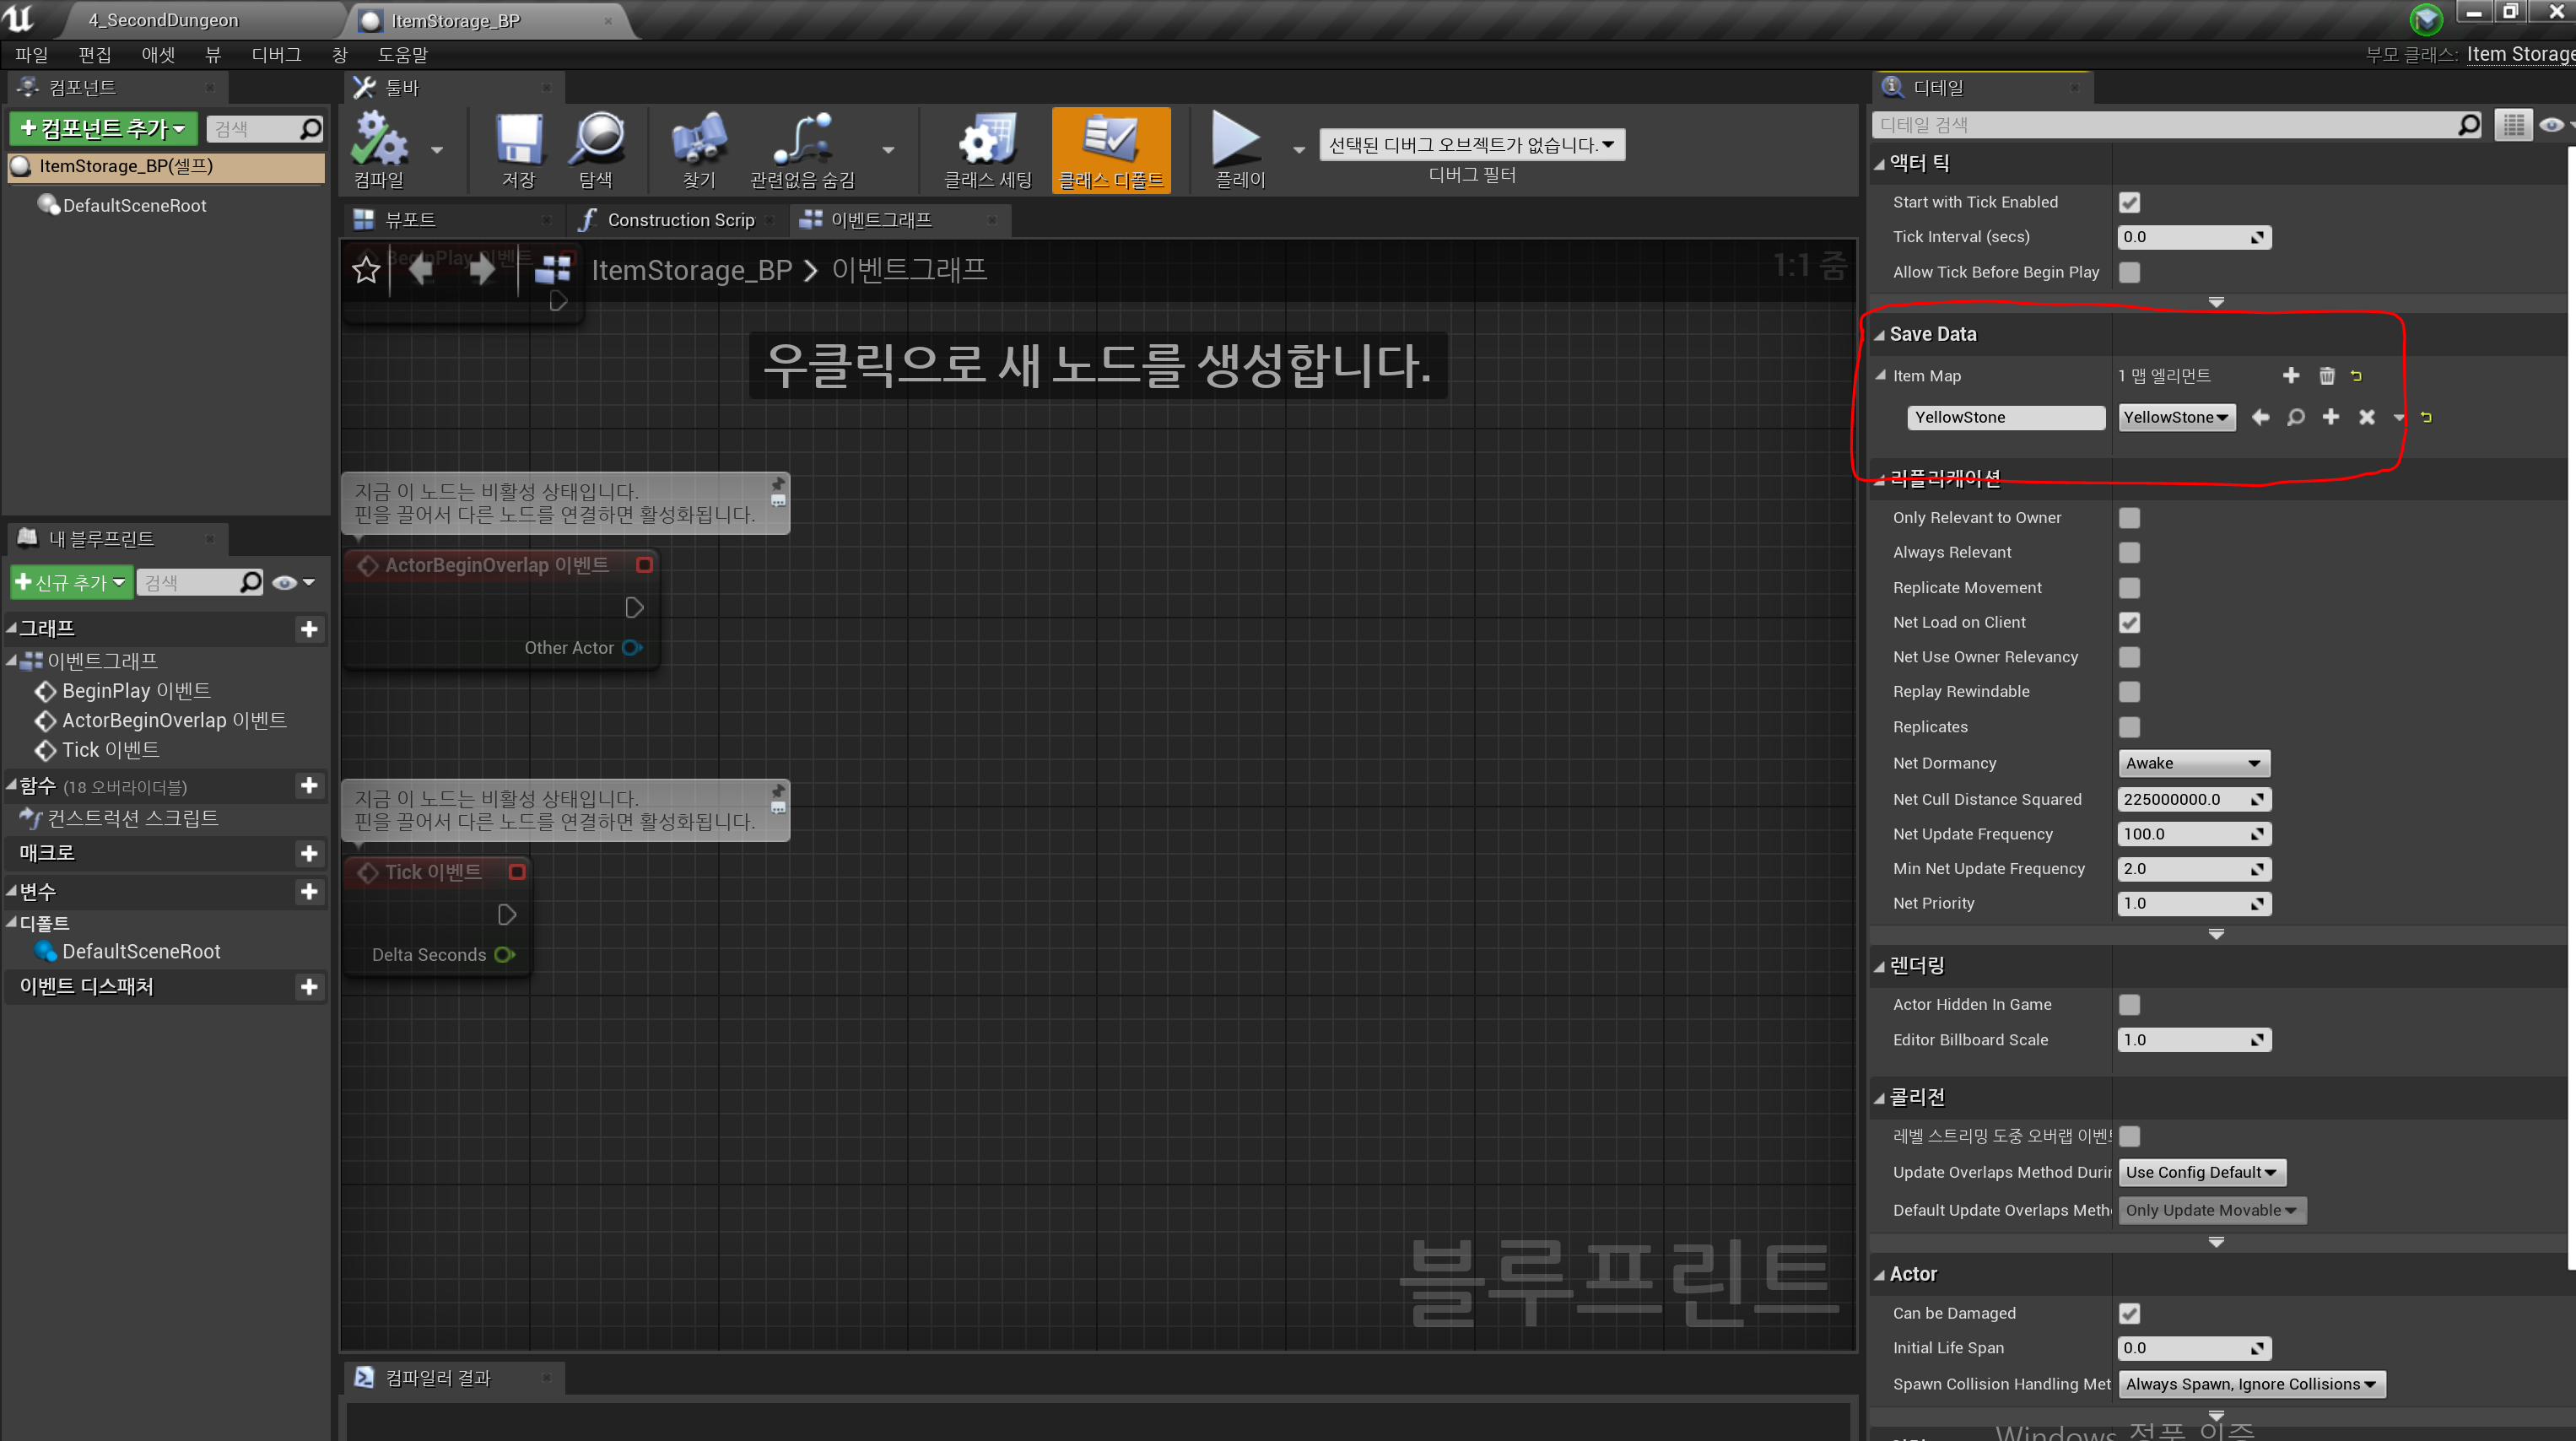Switch to the 뷰포트 tab

click(x=412, y=219)
